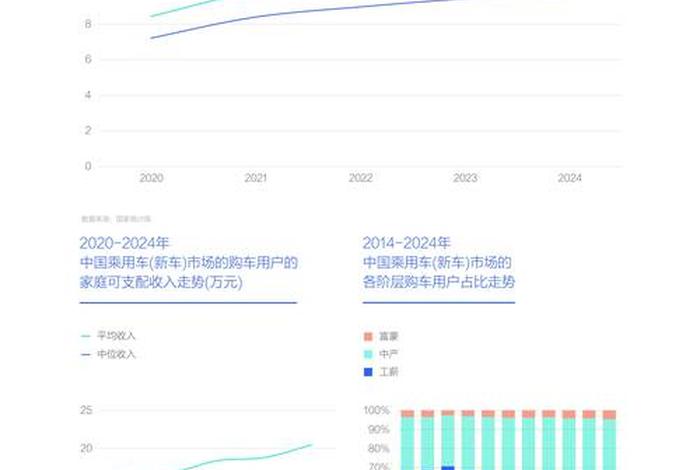
Task: Select the 平均收入 legend label
Action: pos(116,336)
